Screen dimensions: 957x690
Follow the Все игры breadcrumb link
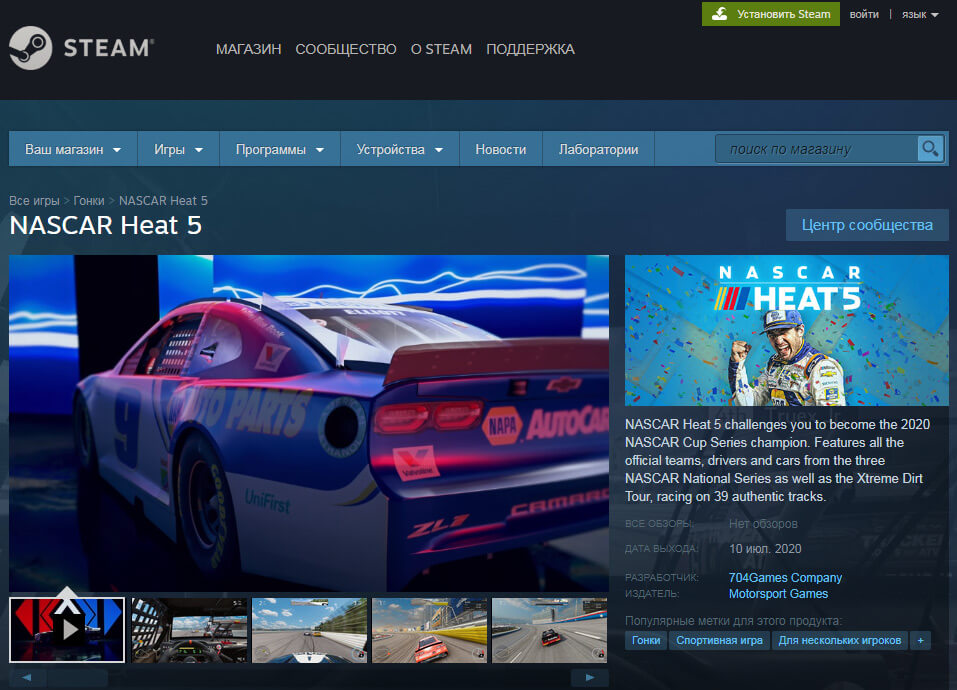click(34, 201)
